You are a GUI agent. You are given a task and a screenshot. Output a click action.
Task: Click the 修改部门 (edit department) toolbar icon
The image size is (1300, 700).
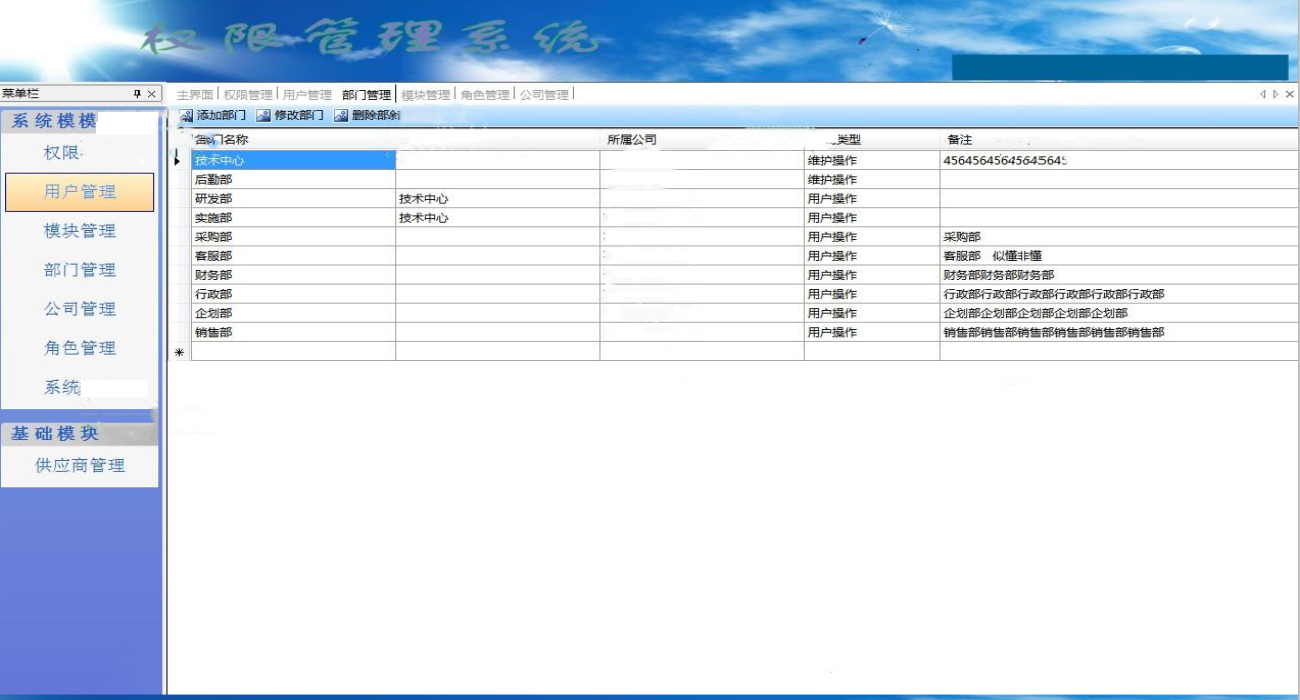click(x=264, y=116)
